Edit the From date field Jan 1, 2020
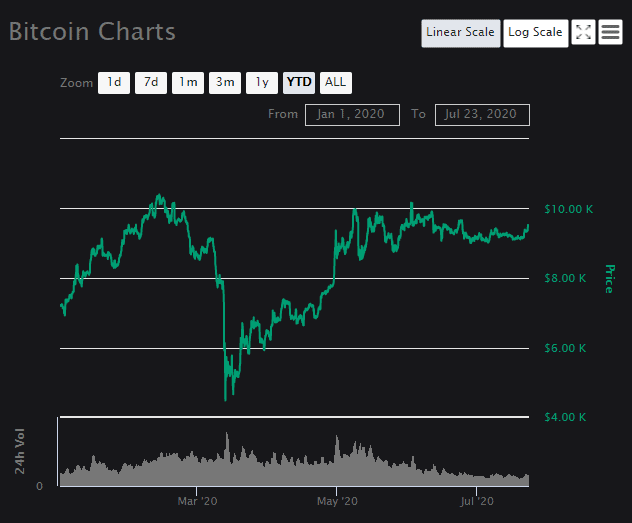 point(352,115)
